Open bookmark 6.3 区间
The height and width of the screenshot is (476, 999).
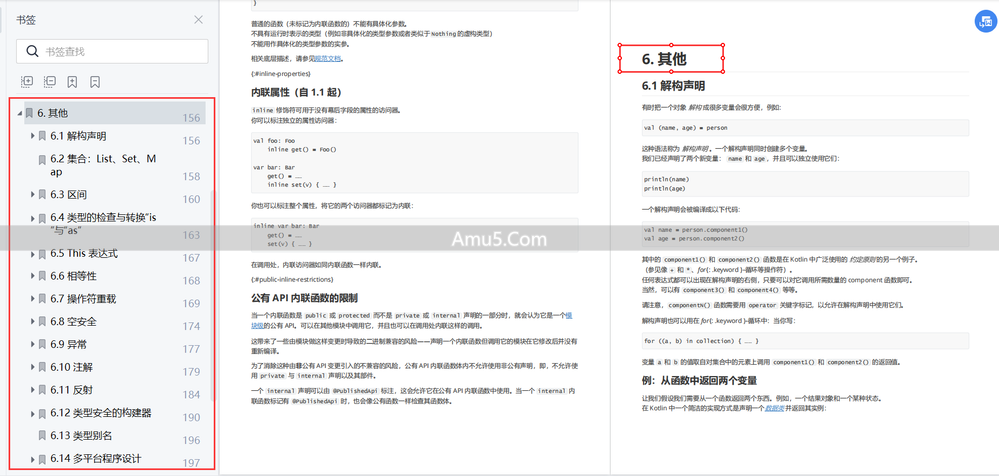(68, 194)
